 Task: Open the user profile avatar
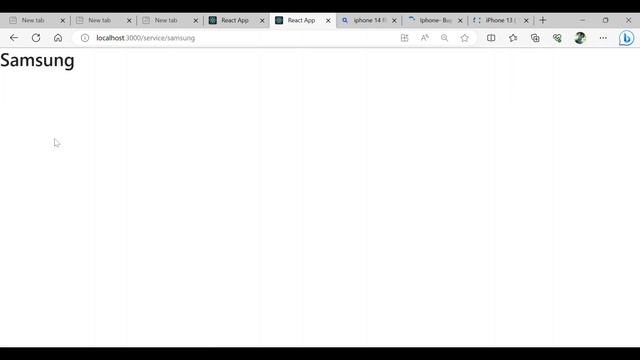pyautogui.click(x=580, y=38)
